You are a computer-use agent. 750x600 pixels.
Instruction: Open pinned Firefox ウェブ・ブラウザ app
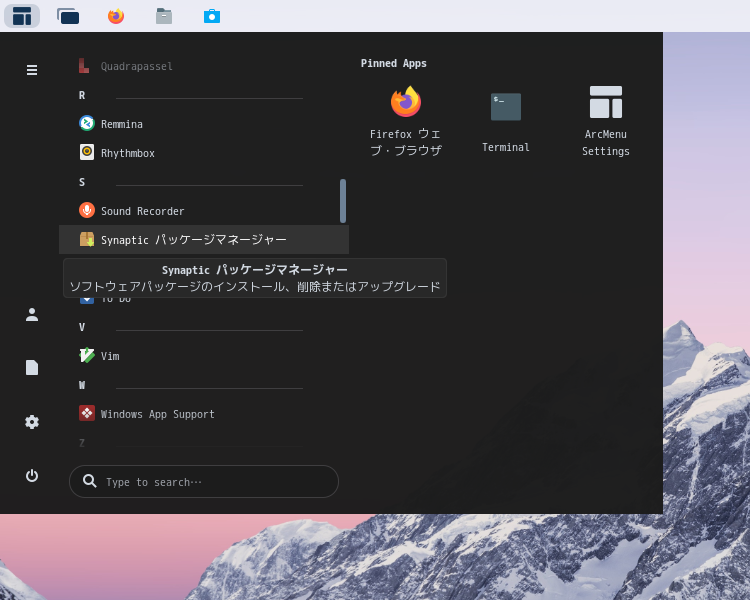pyautogui.click(x=406, y=121)
